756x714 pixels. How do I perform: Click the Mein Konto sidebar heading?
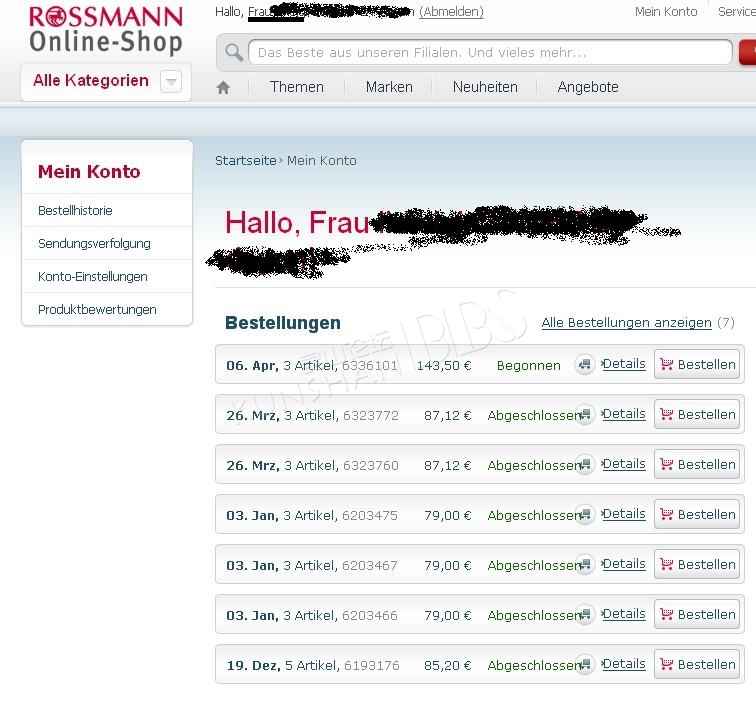[x=89, y=172]
